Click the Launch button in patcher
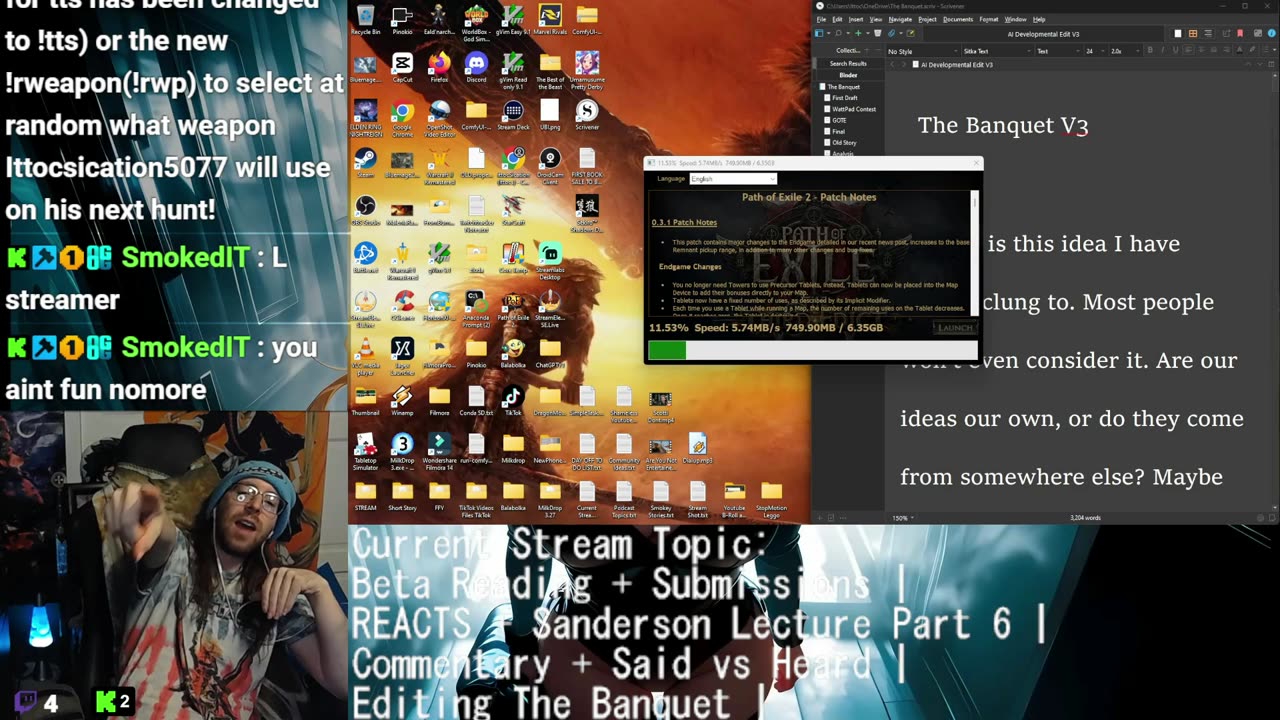 click(954, 328)
